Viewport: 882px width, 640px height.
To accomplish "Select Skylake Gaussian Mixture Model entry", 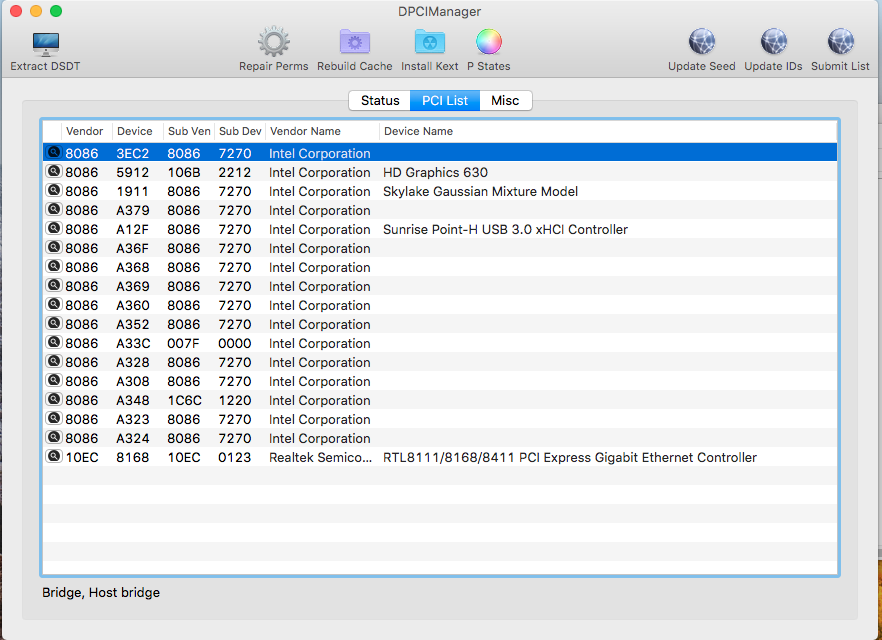I will tap(480, 192).
